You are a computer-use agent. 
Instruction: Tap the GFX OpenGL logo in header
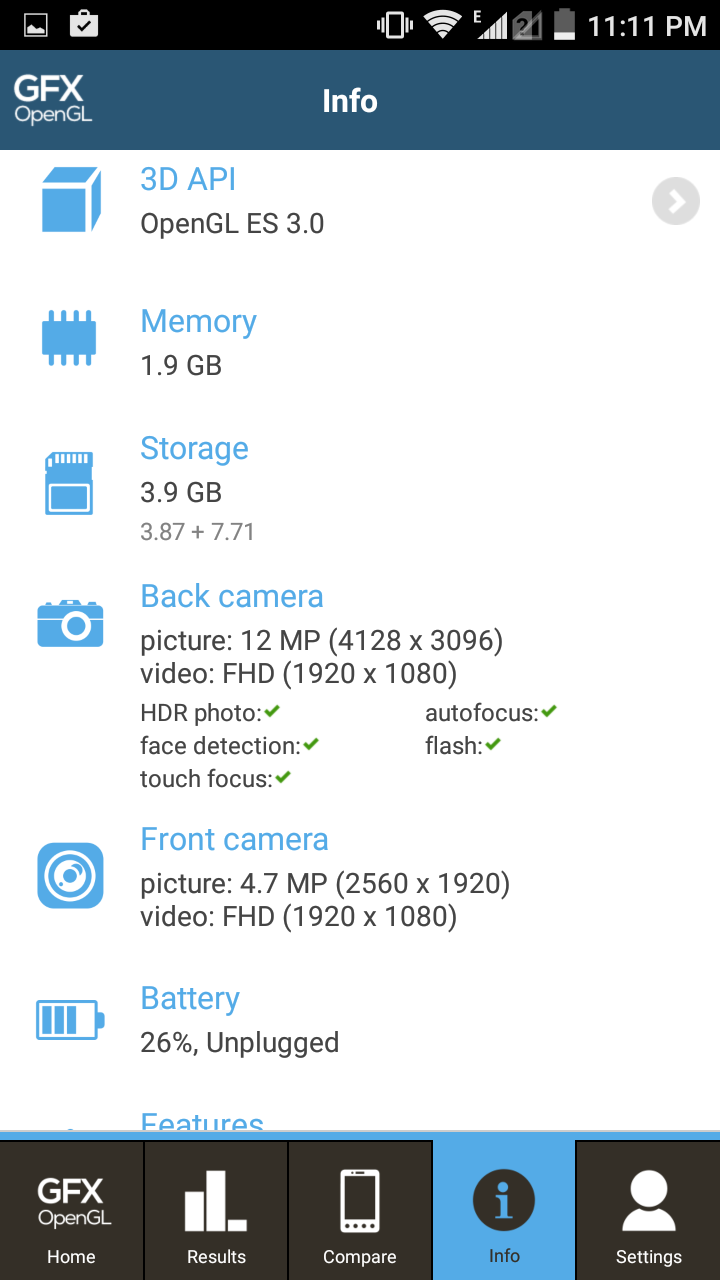pyautogui.click(x=53, y=100)
